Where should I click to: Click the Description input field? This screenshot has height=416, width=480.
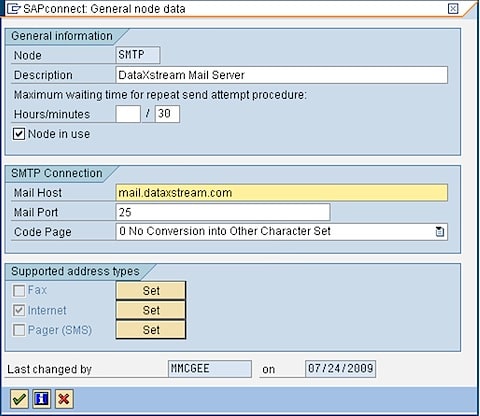click(282, 75)
